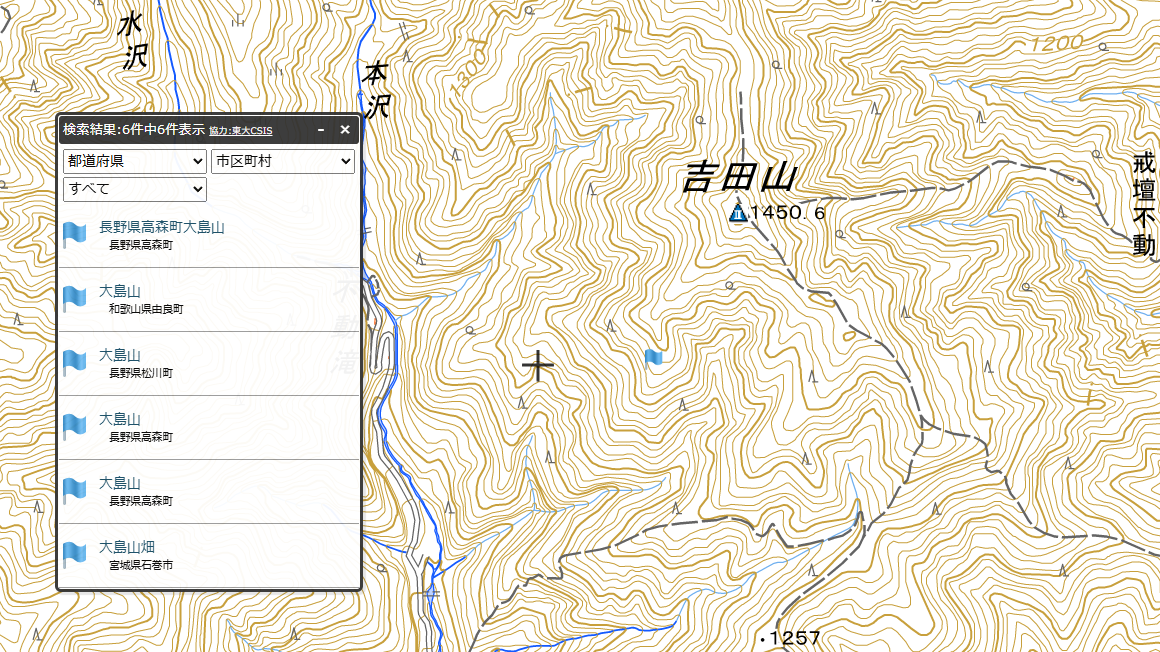Open the 市区町村 dropdown
Viewport: 1160px width, 652px height.
(x=283, y=161)
